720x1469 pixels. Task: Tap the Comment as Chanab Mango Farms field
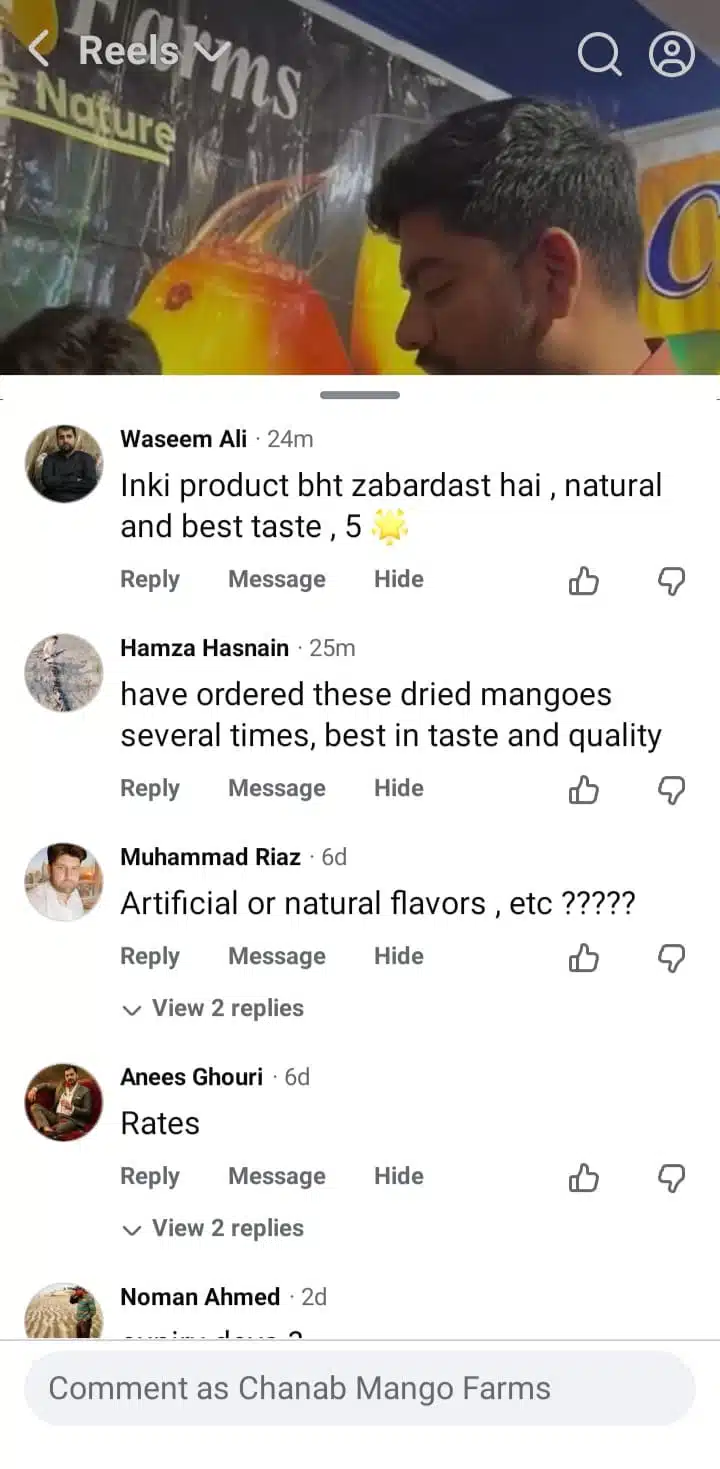(x=360, y=1388)
